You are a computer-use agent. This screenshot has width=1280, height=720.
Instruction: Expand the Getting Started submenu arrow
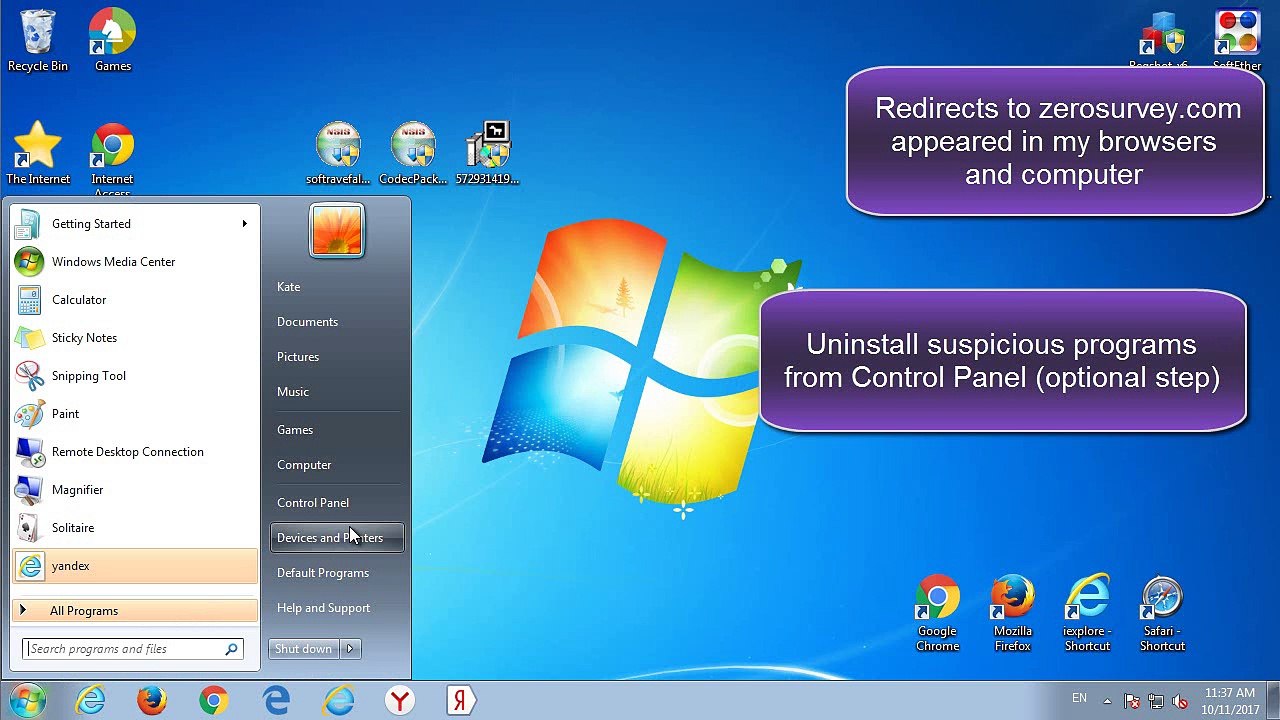(244, 224)
